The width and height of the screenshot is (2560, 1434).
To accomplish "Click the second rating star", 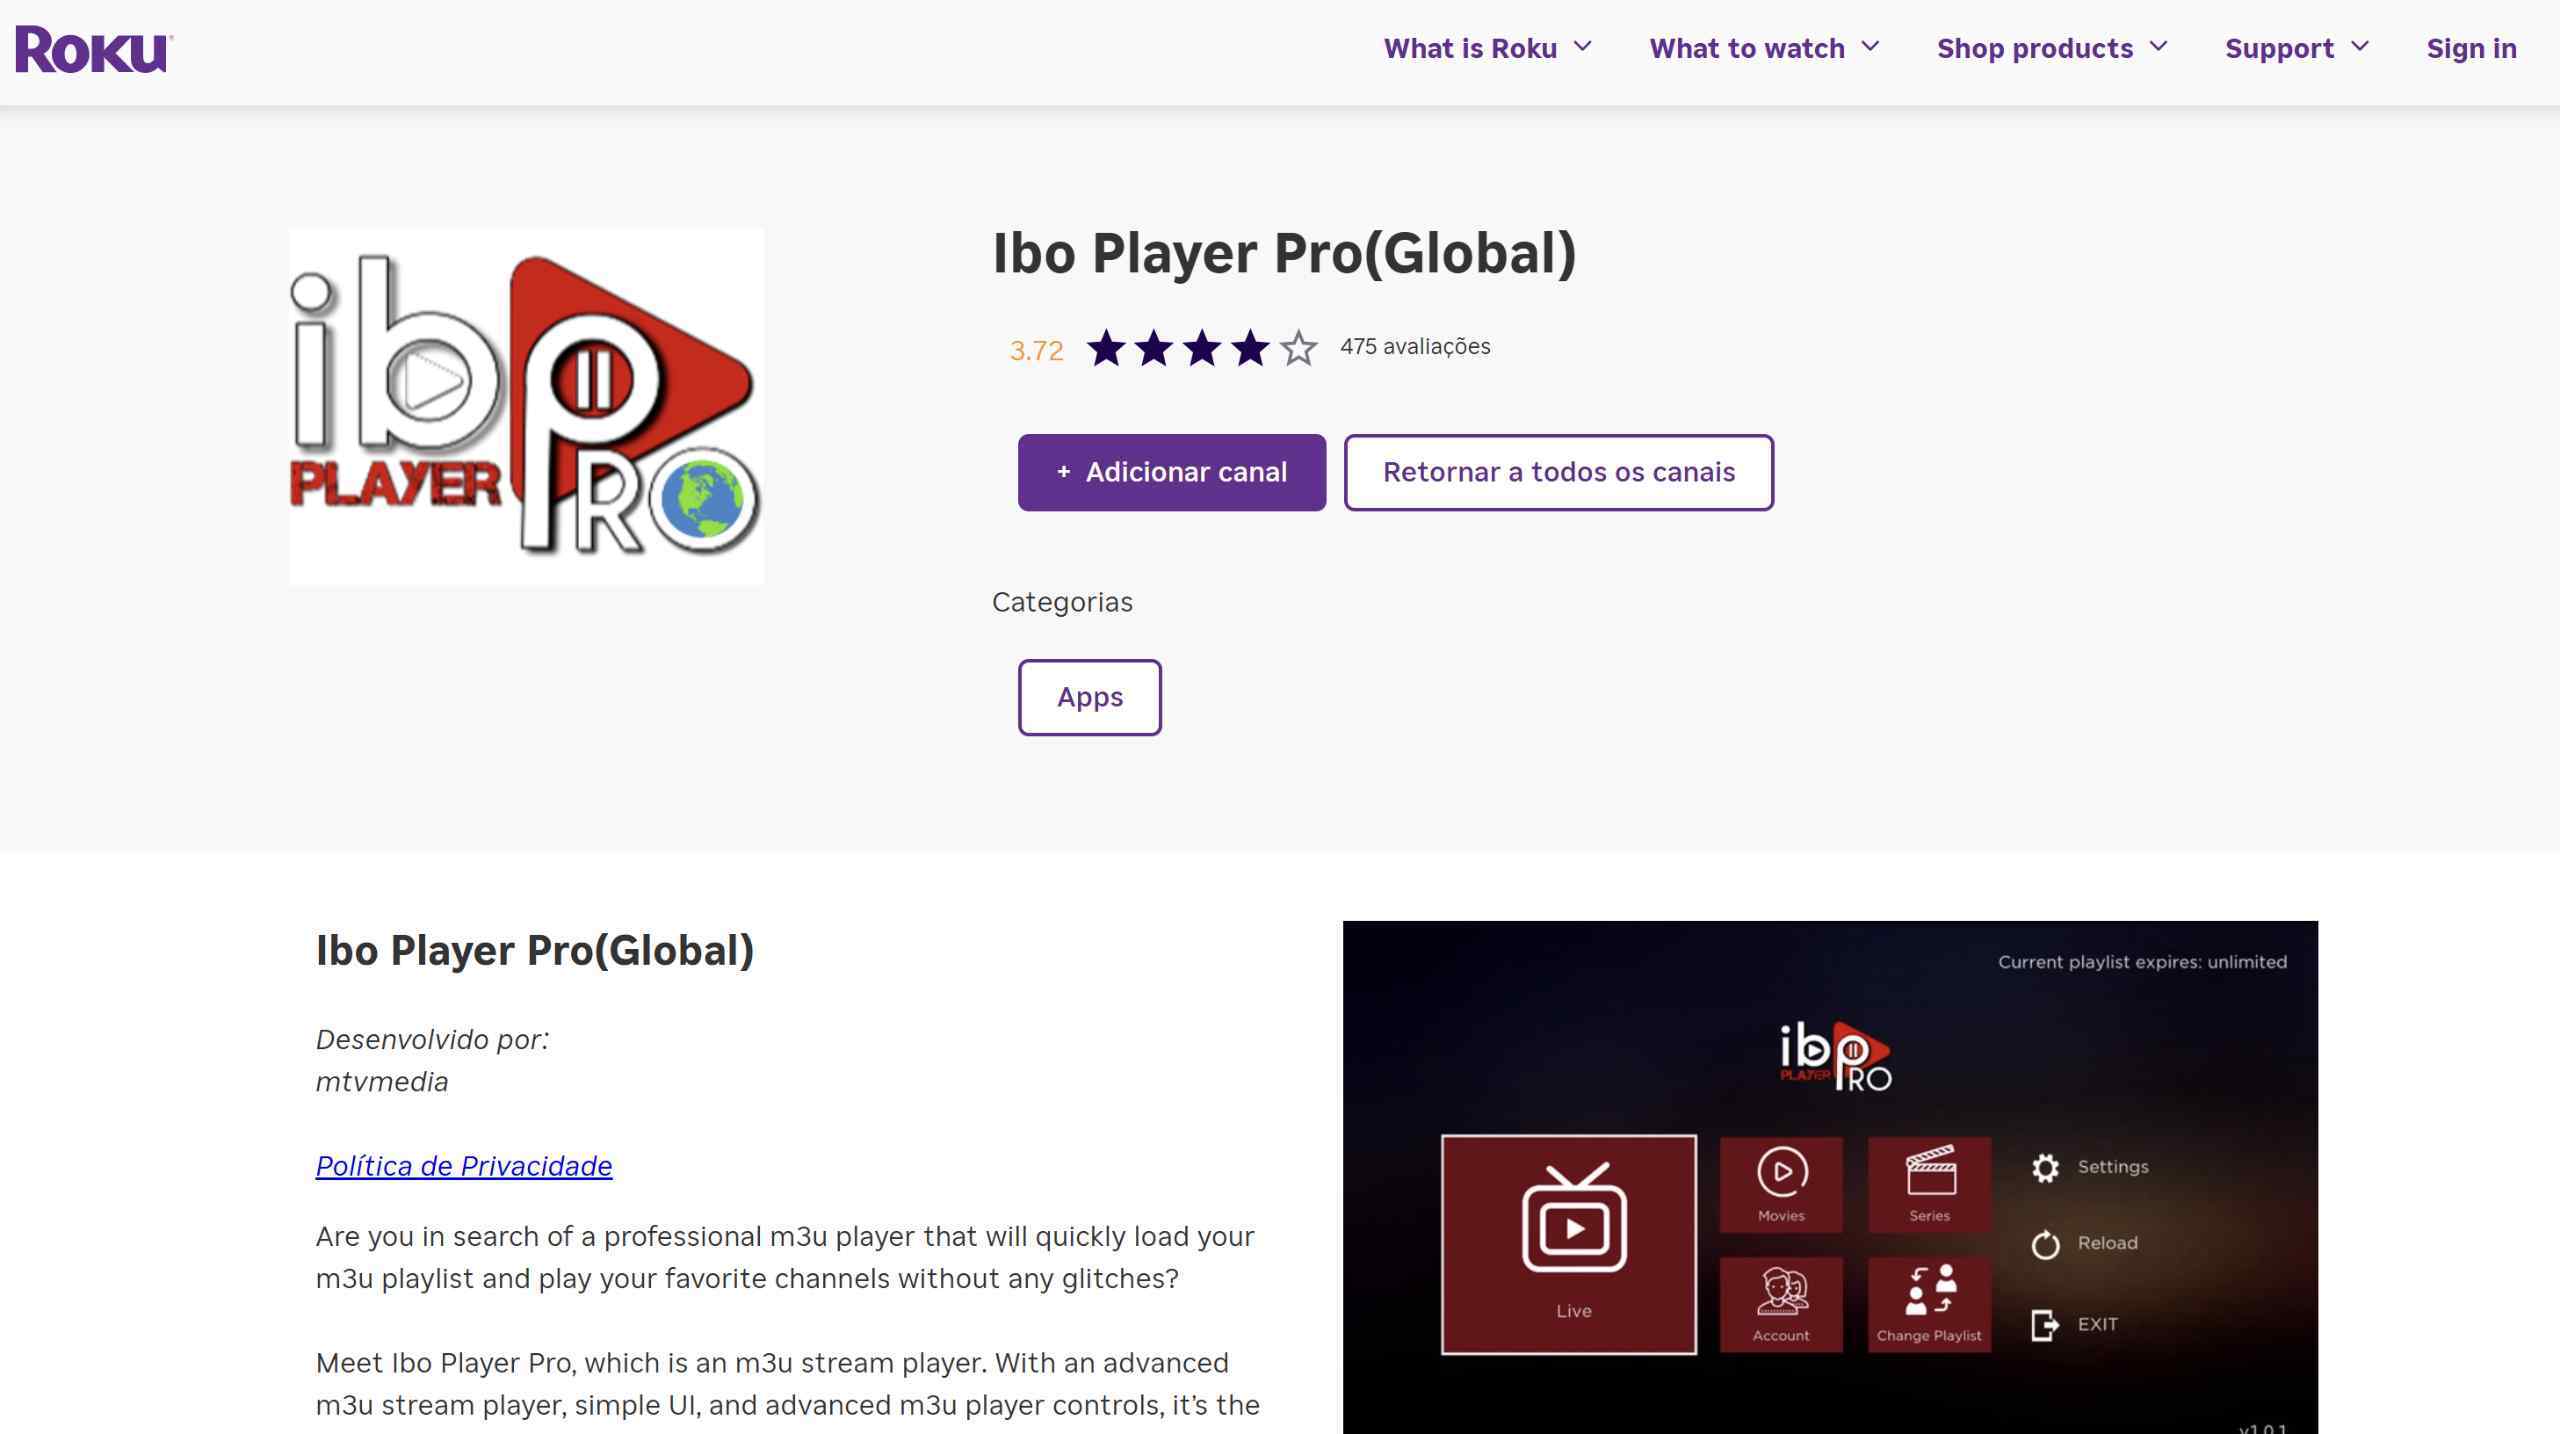I will click(x=1154, y=348).
